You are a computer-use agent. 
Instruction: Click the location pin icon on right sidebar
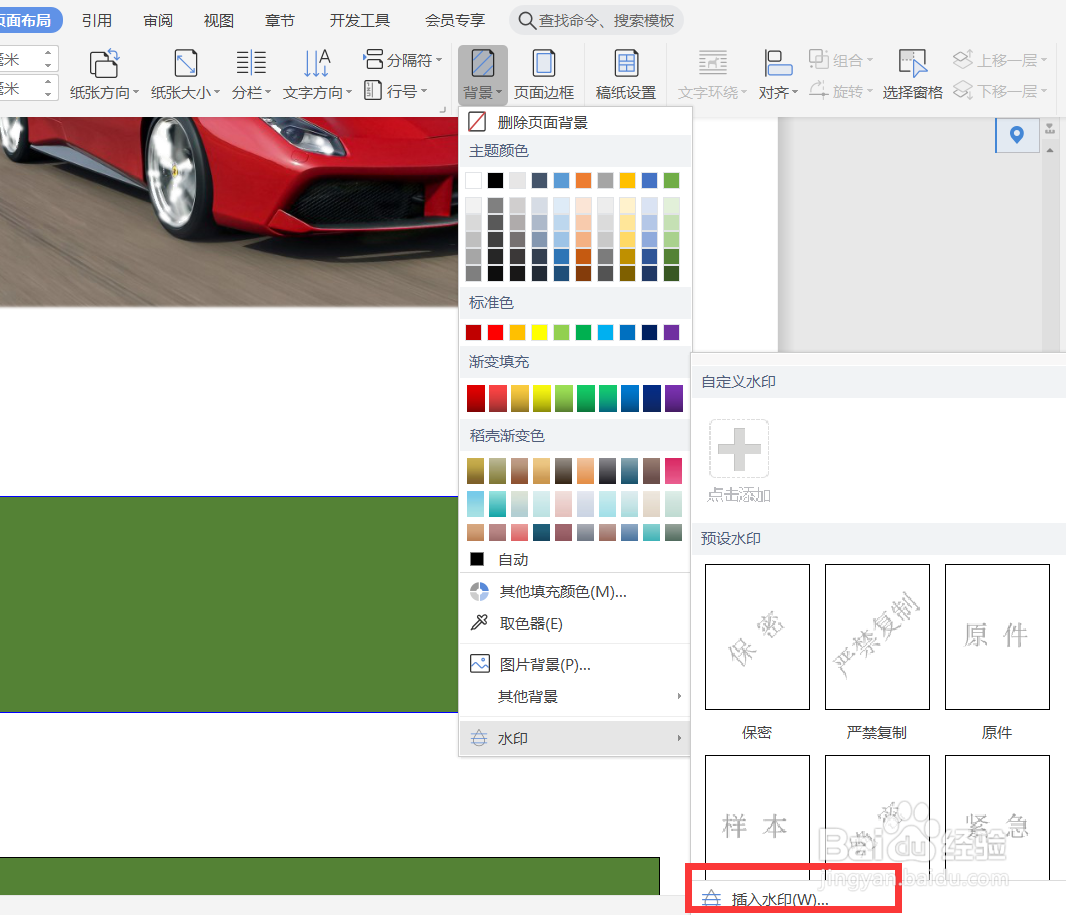(x=1017, y=135)
